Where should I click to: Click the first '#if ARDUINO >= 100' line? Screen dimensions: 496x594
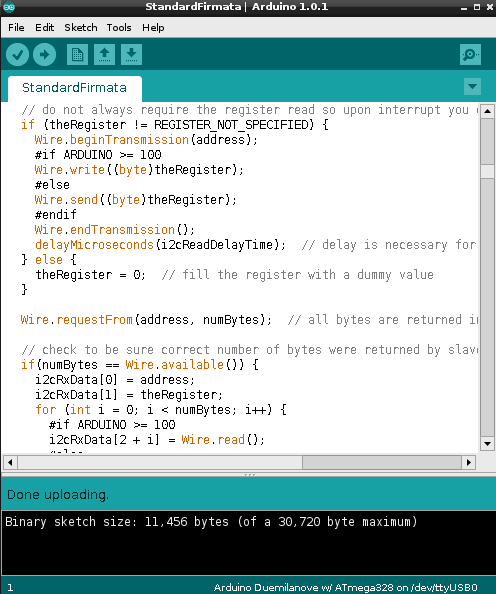pyautogui.click(x=98, y=155)
